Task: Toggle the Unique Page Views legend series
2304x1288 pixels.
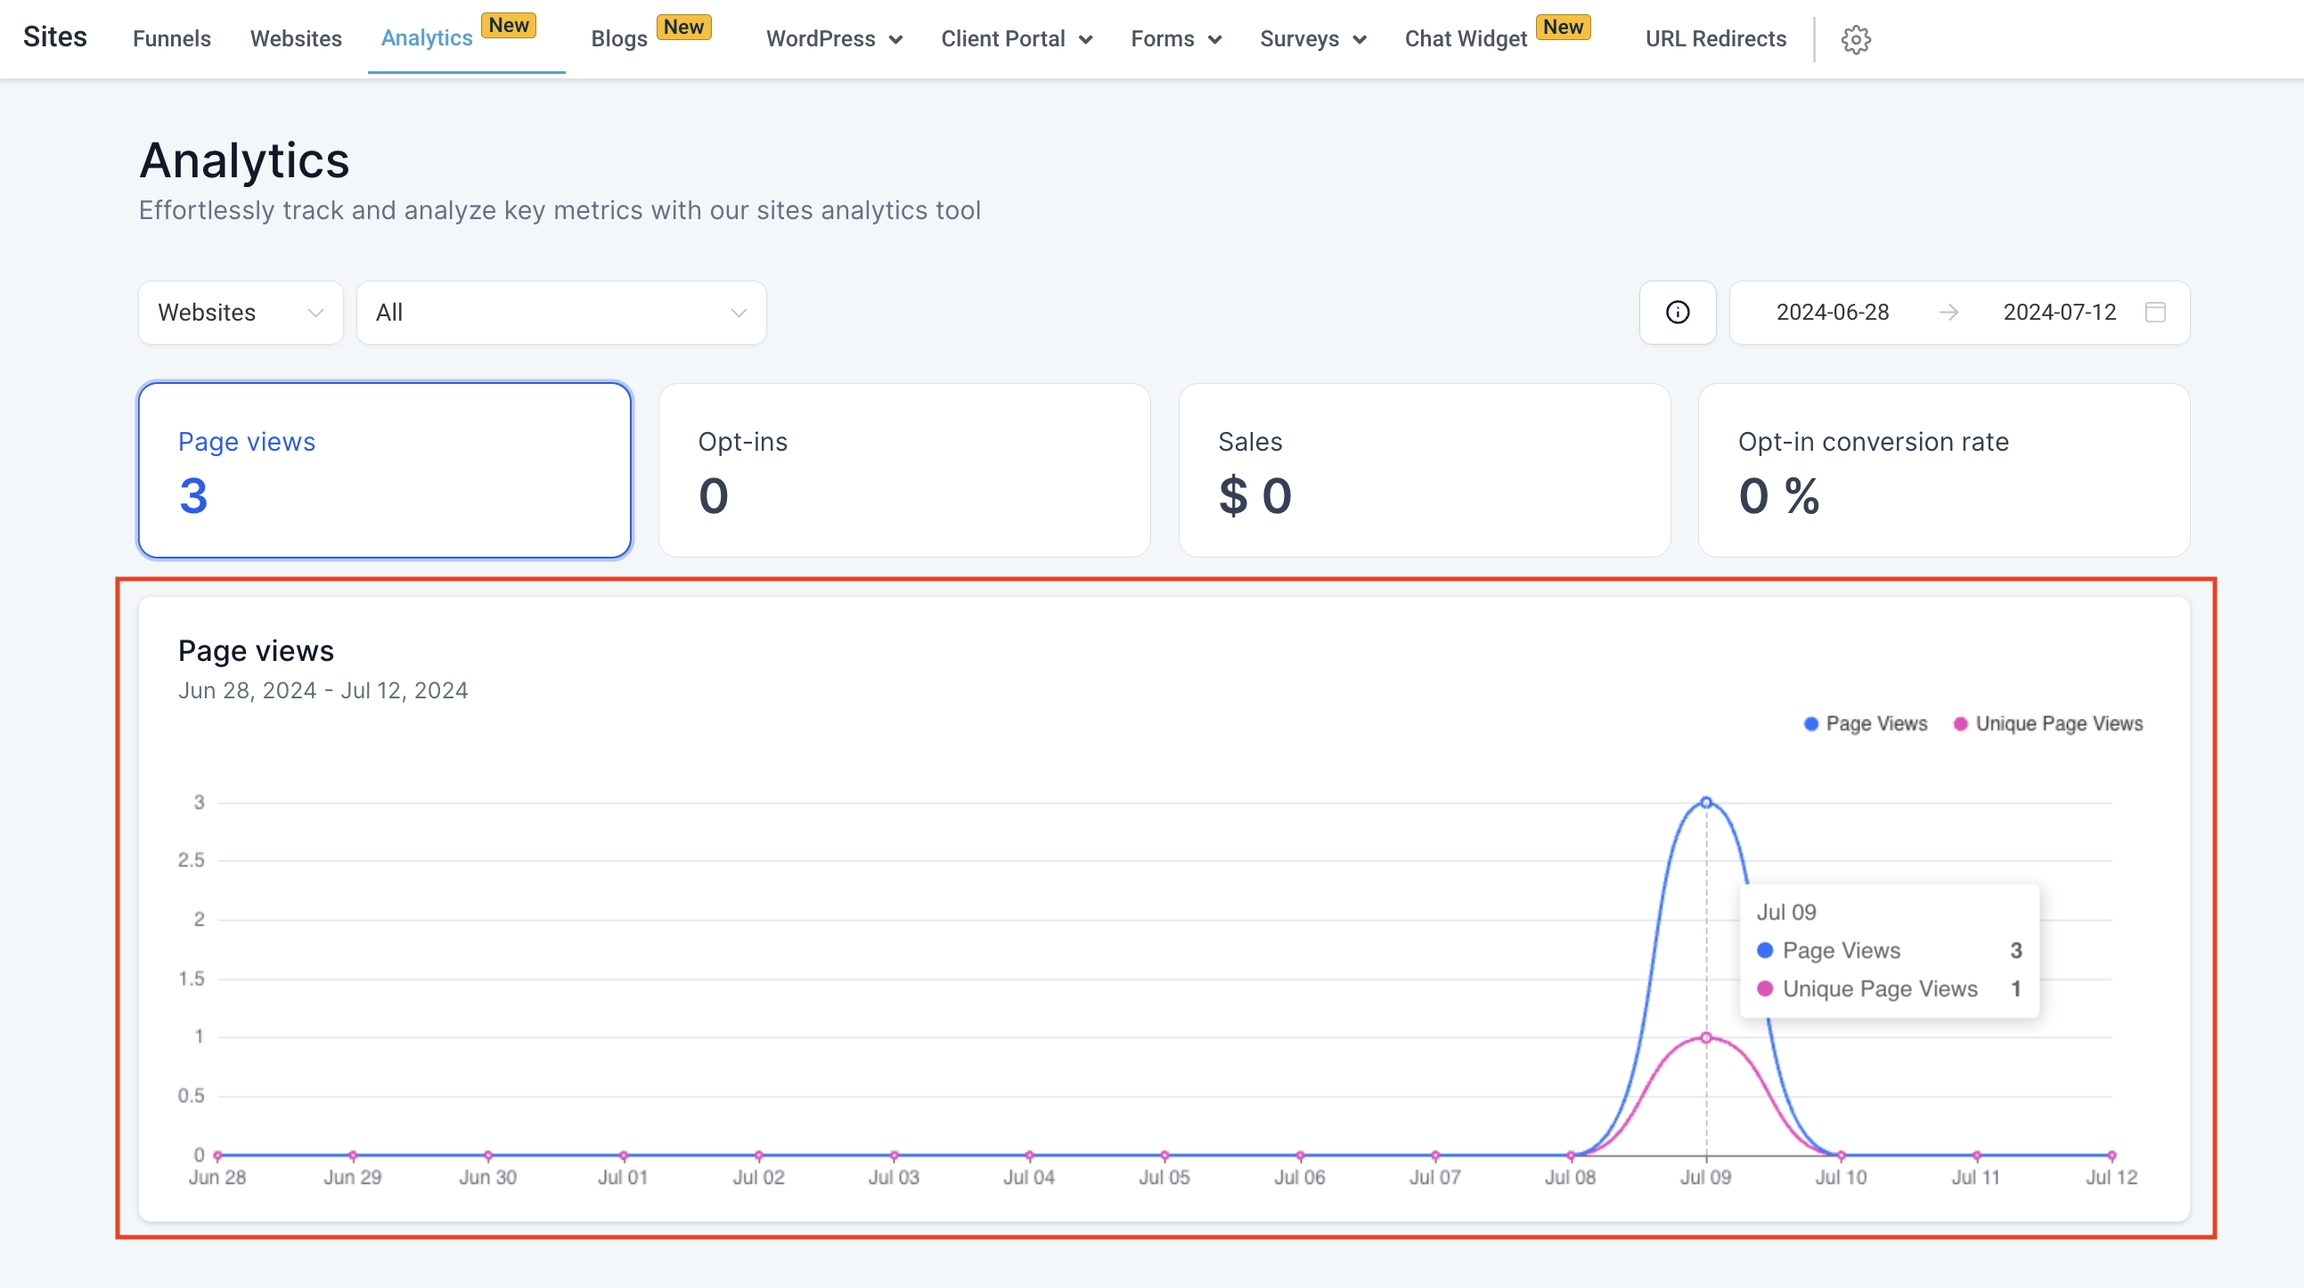Action: [x=2047, y=723]
